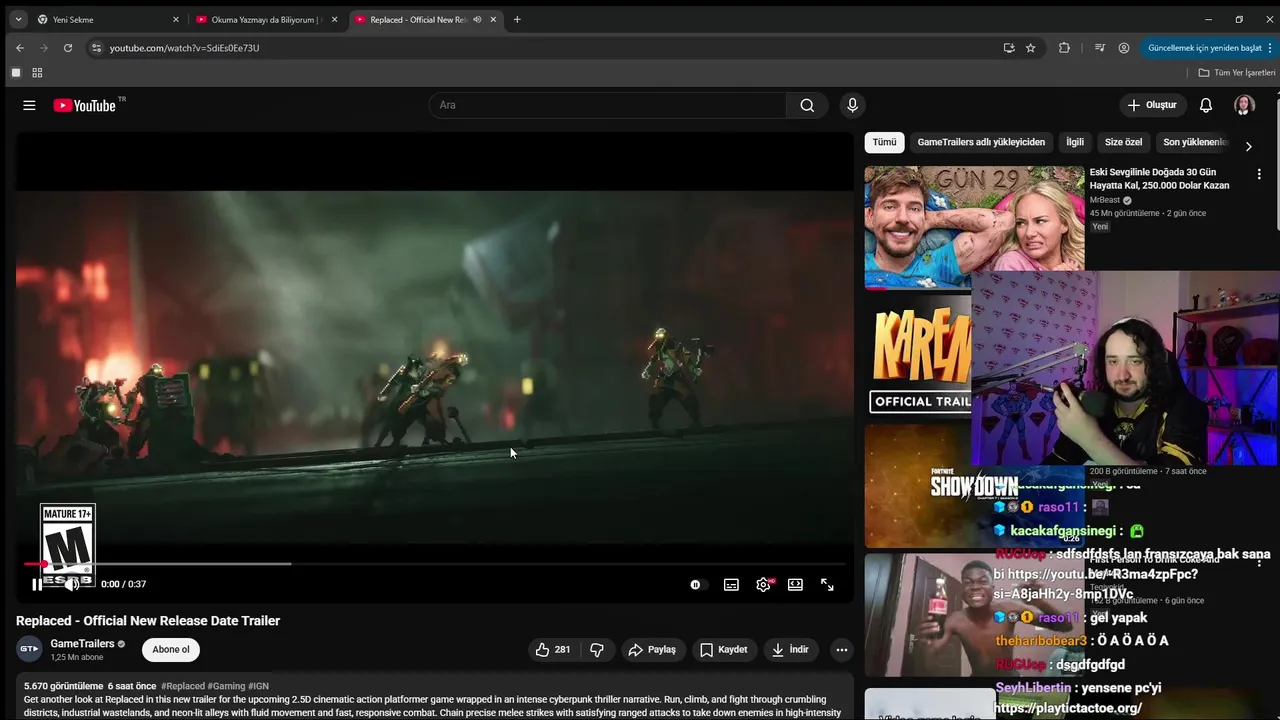Select the GameTrailers adlı yükleyiciden chip

981,142
